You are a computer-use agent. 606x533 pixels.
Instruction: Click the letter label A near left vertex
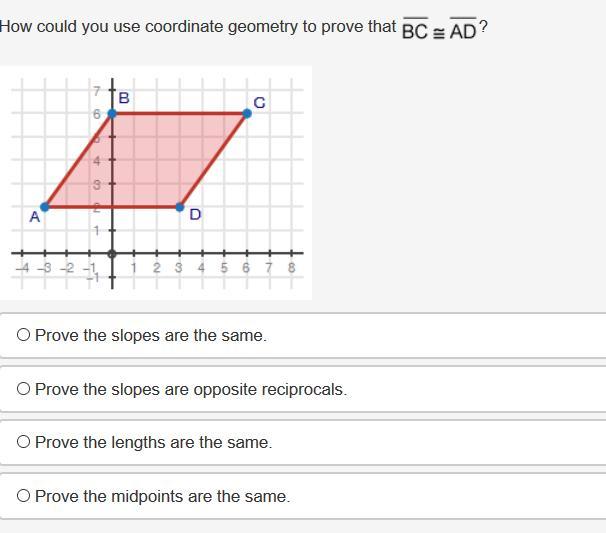[34, 216]
